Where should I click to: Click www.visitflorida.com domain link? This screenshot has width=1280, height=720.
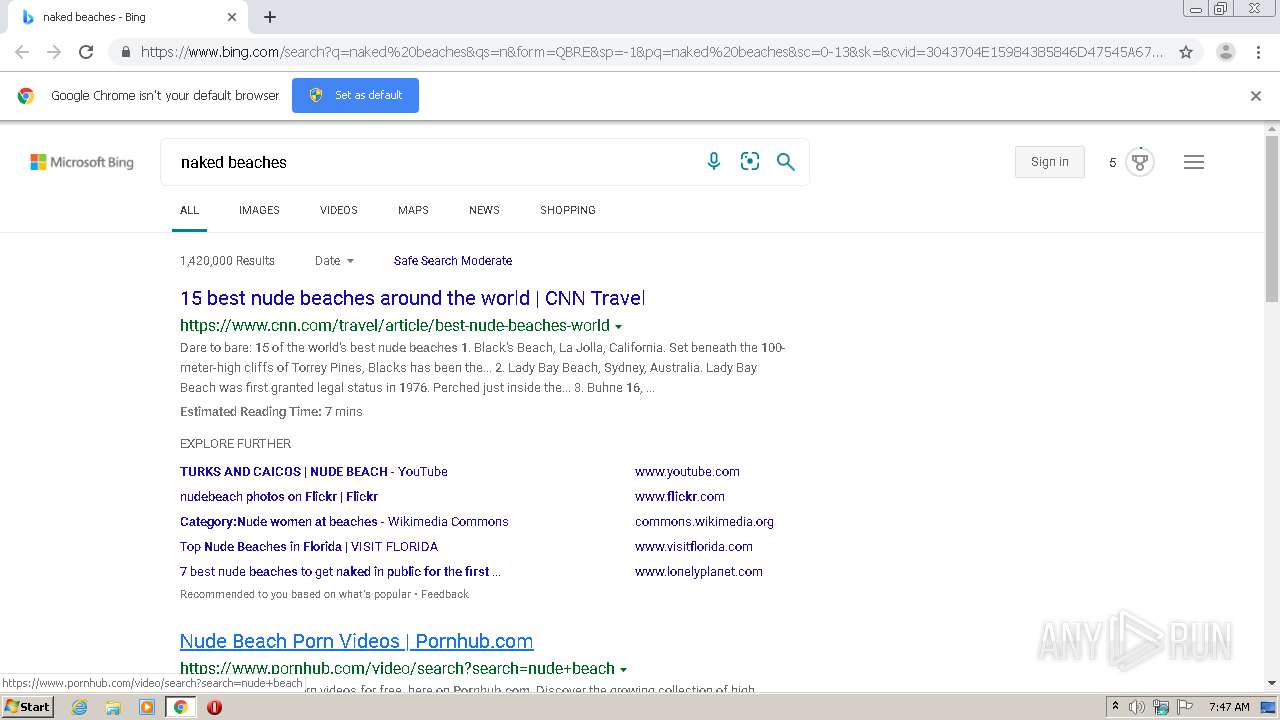click(694, 547)
